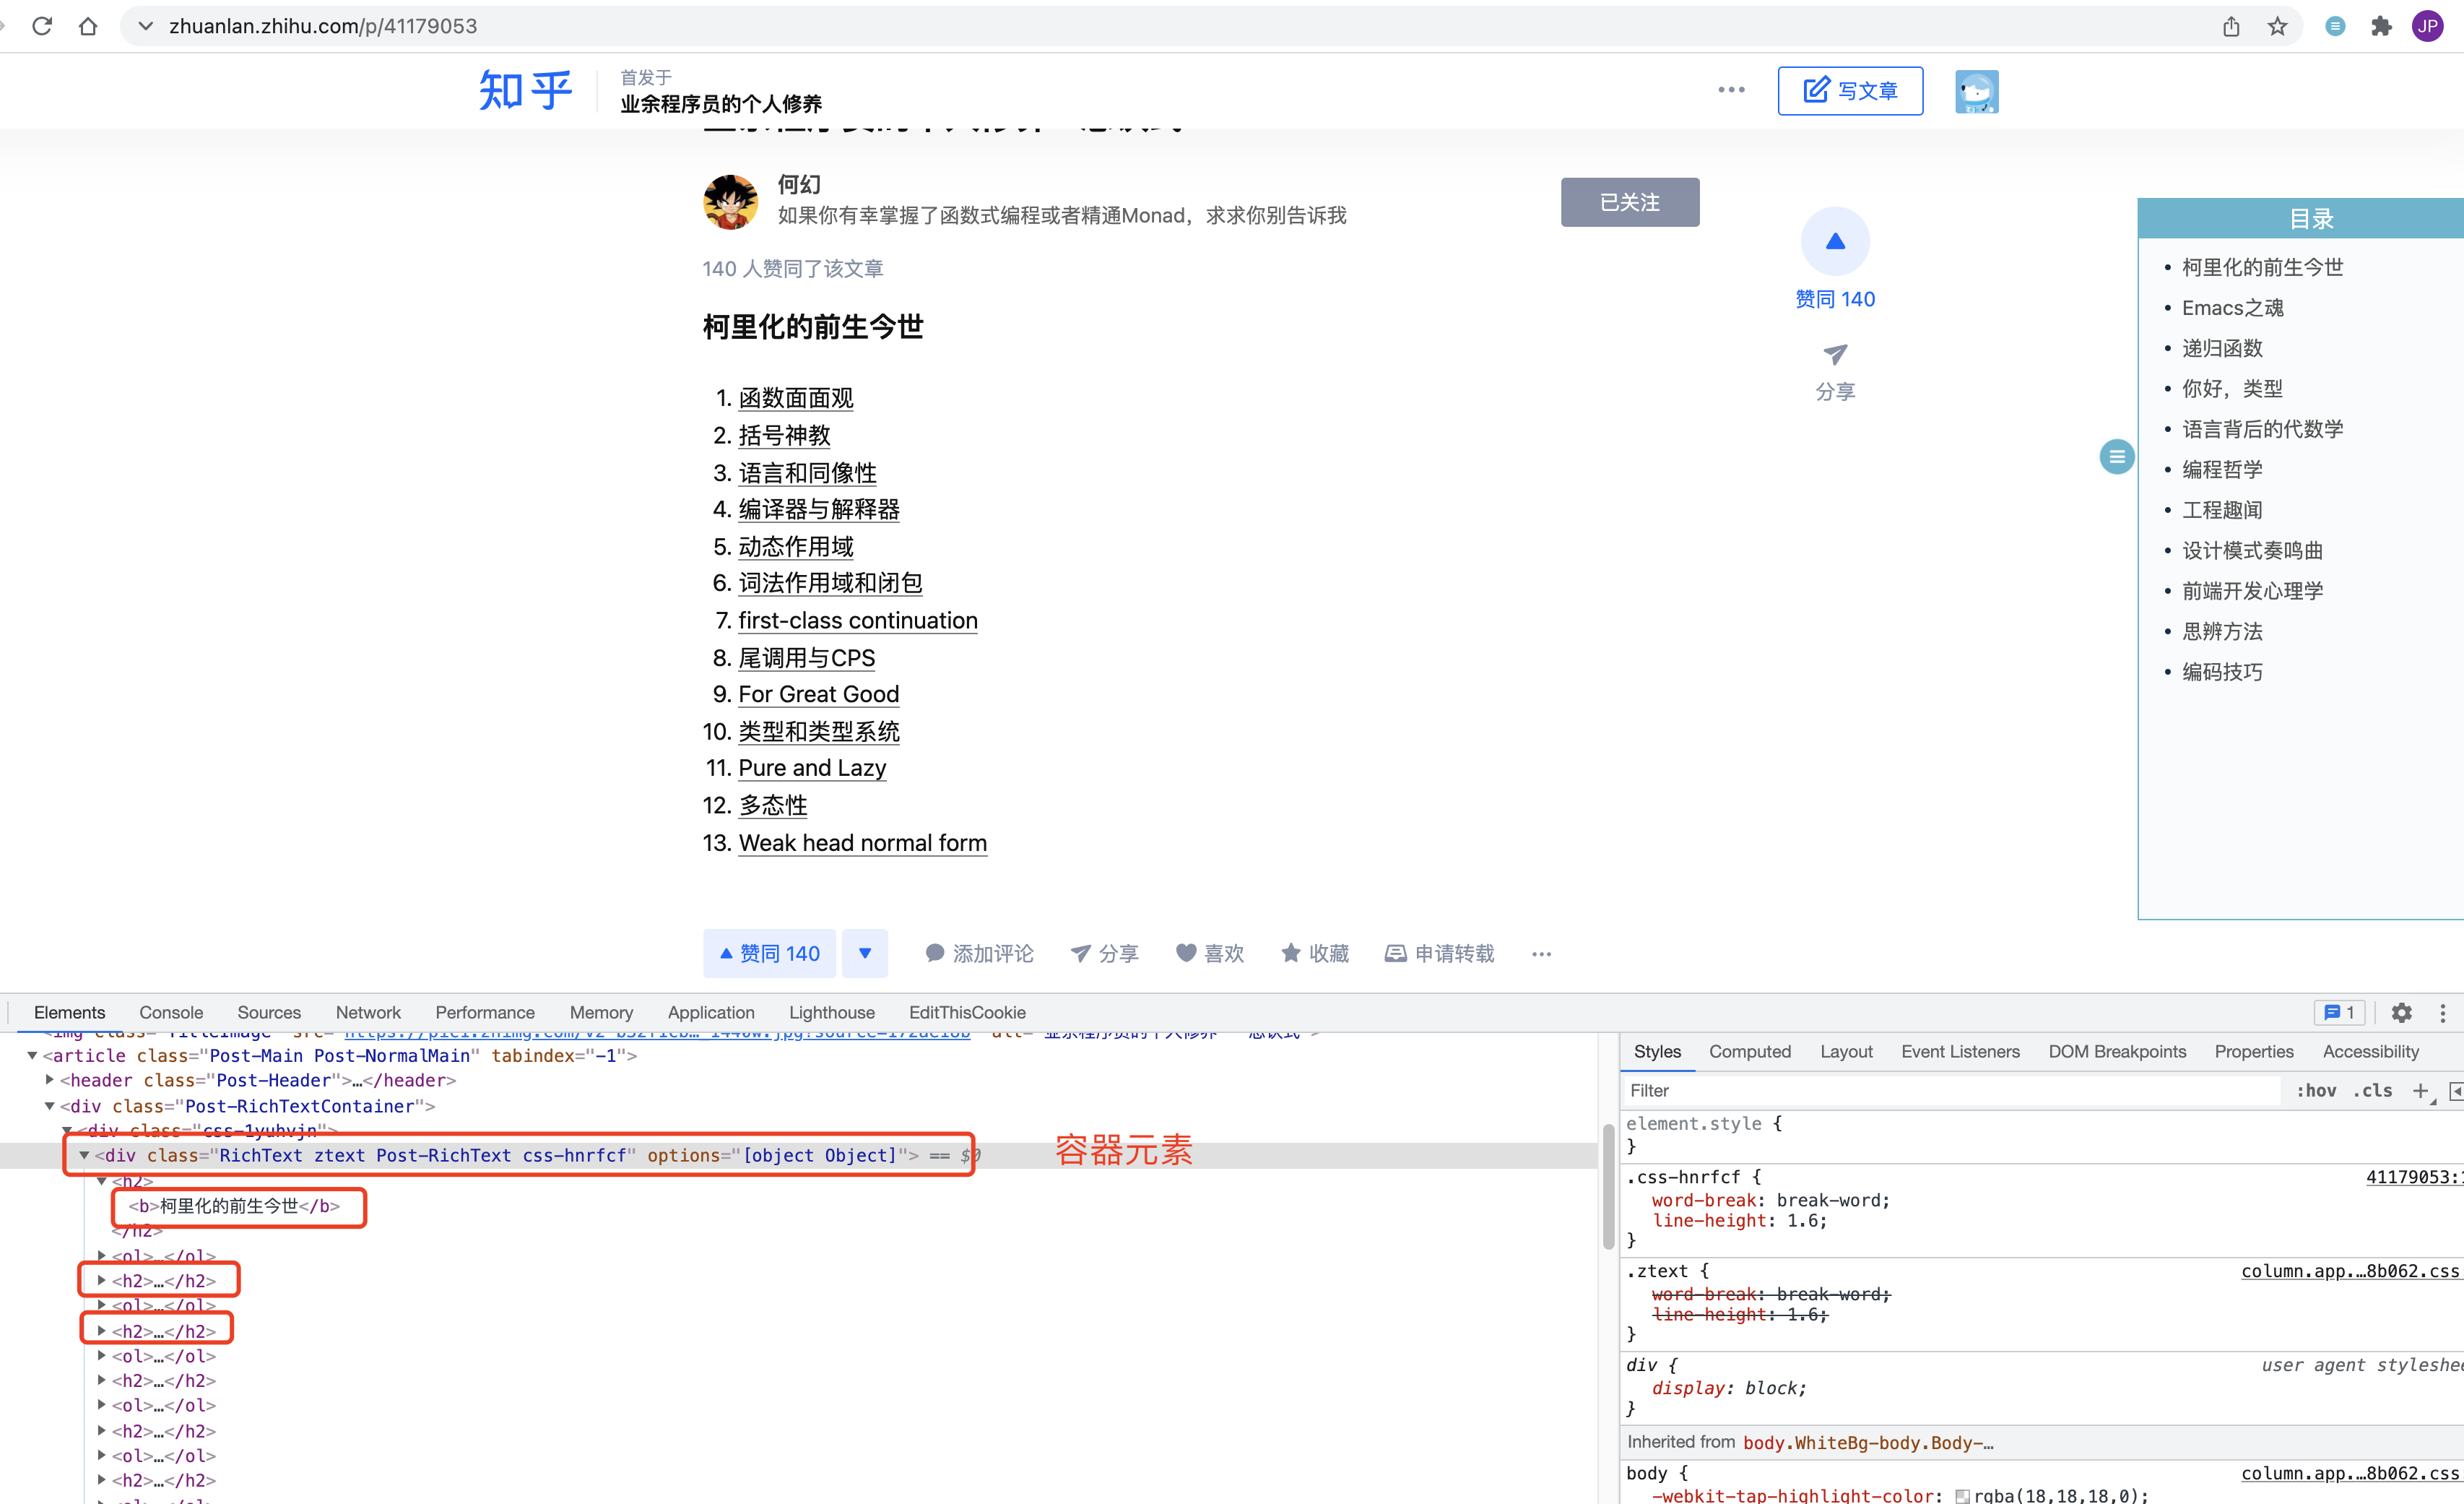Screen dimensions: 2464x1504
Task: Switch to the Console tab
Action: tap(169, 1011)
